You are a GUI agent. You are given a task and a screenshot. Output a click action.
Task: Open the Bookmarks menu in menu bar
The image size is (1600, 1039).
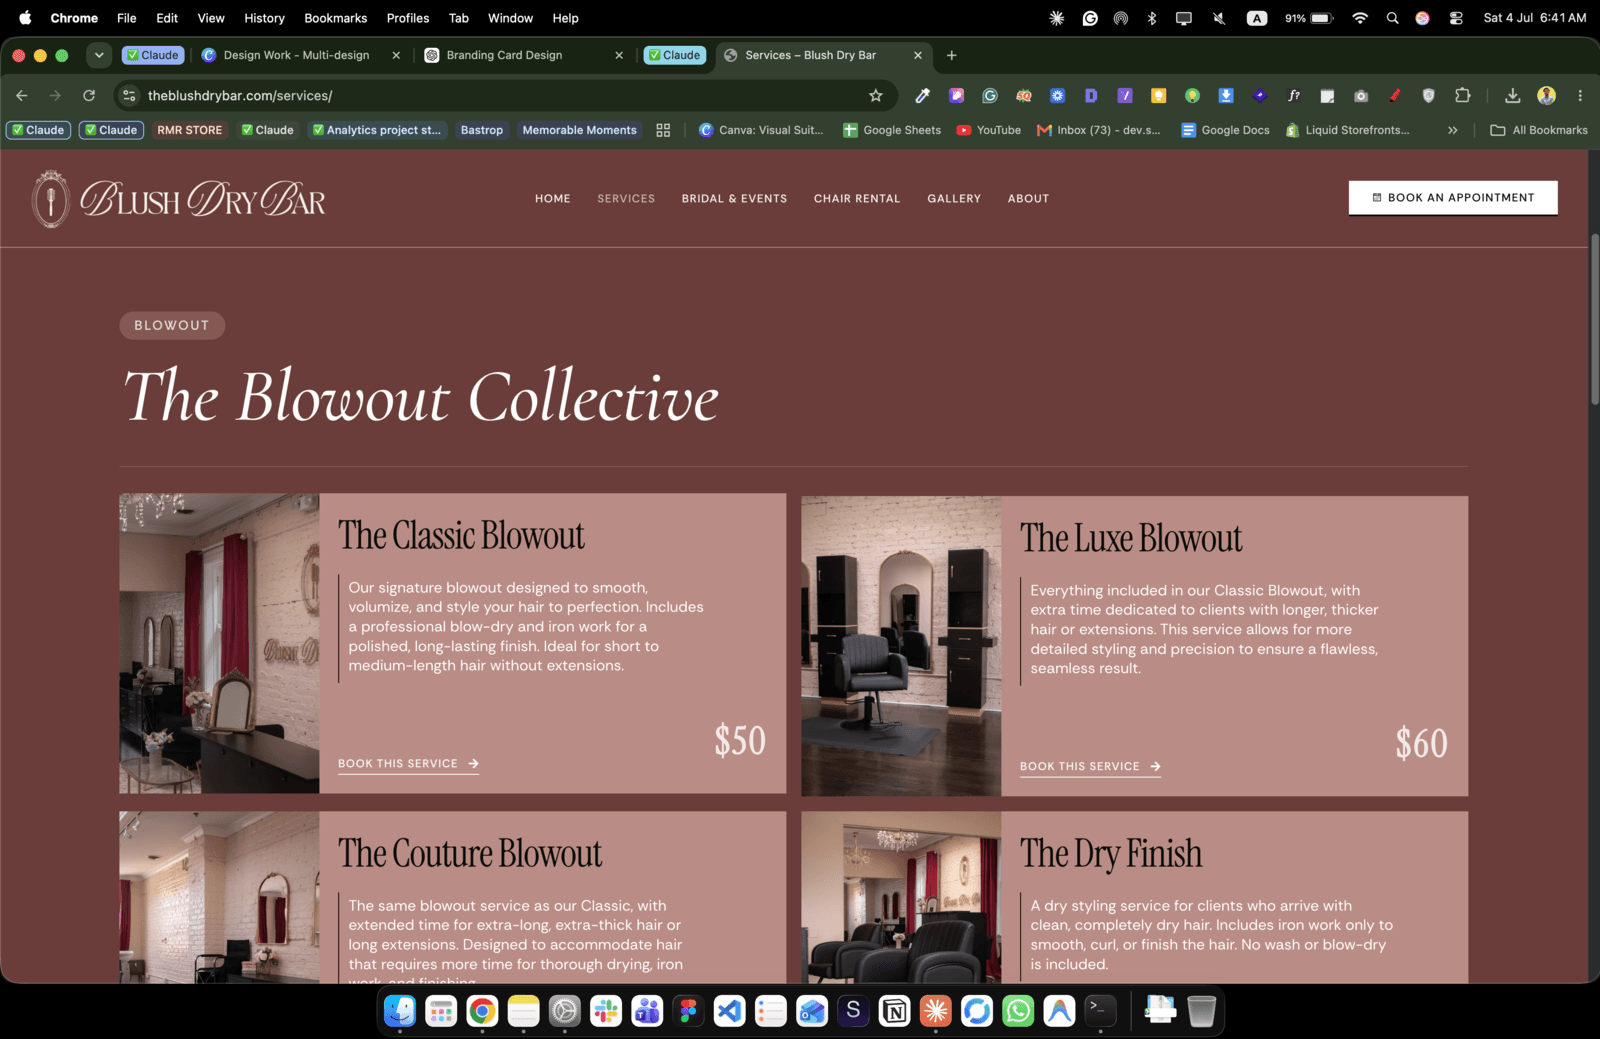pyautogui.click(x=336, y=18)
